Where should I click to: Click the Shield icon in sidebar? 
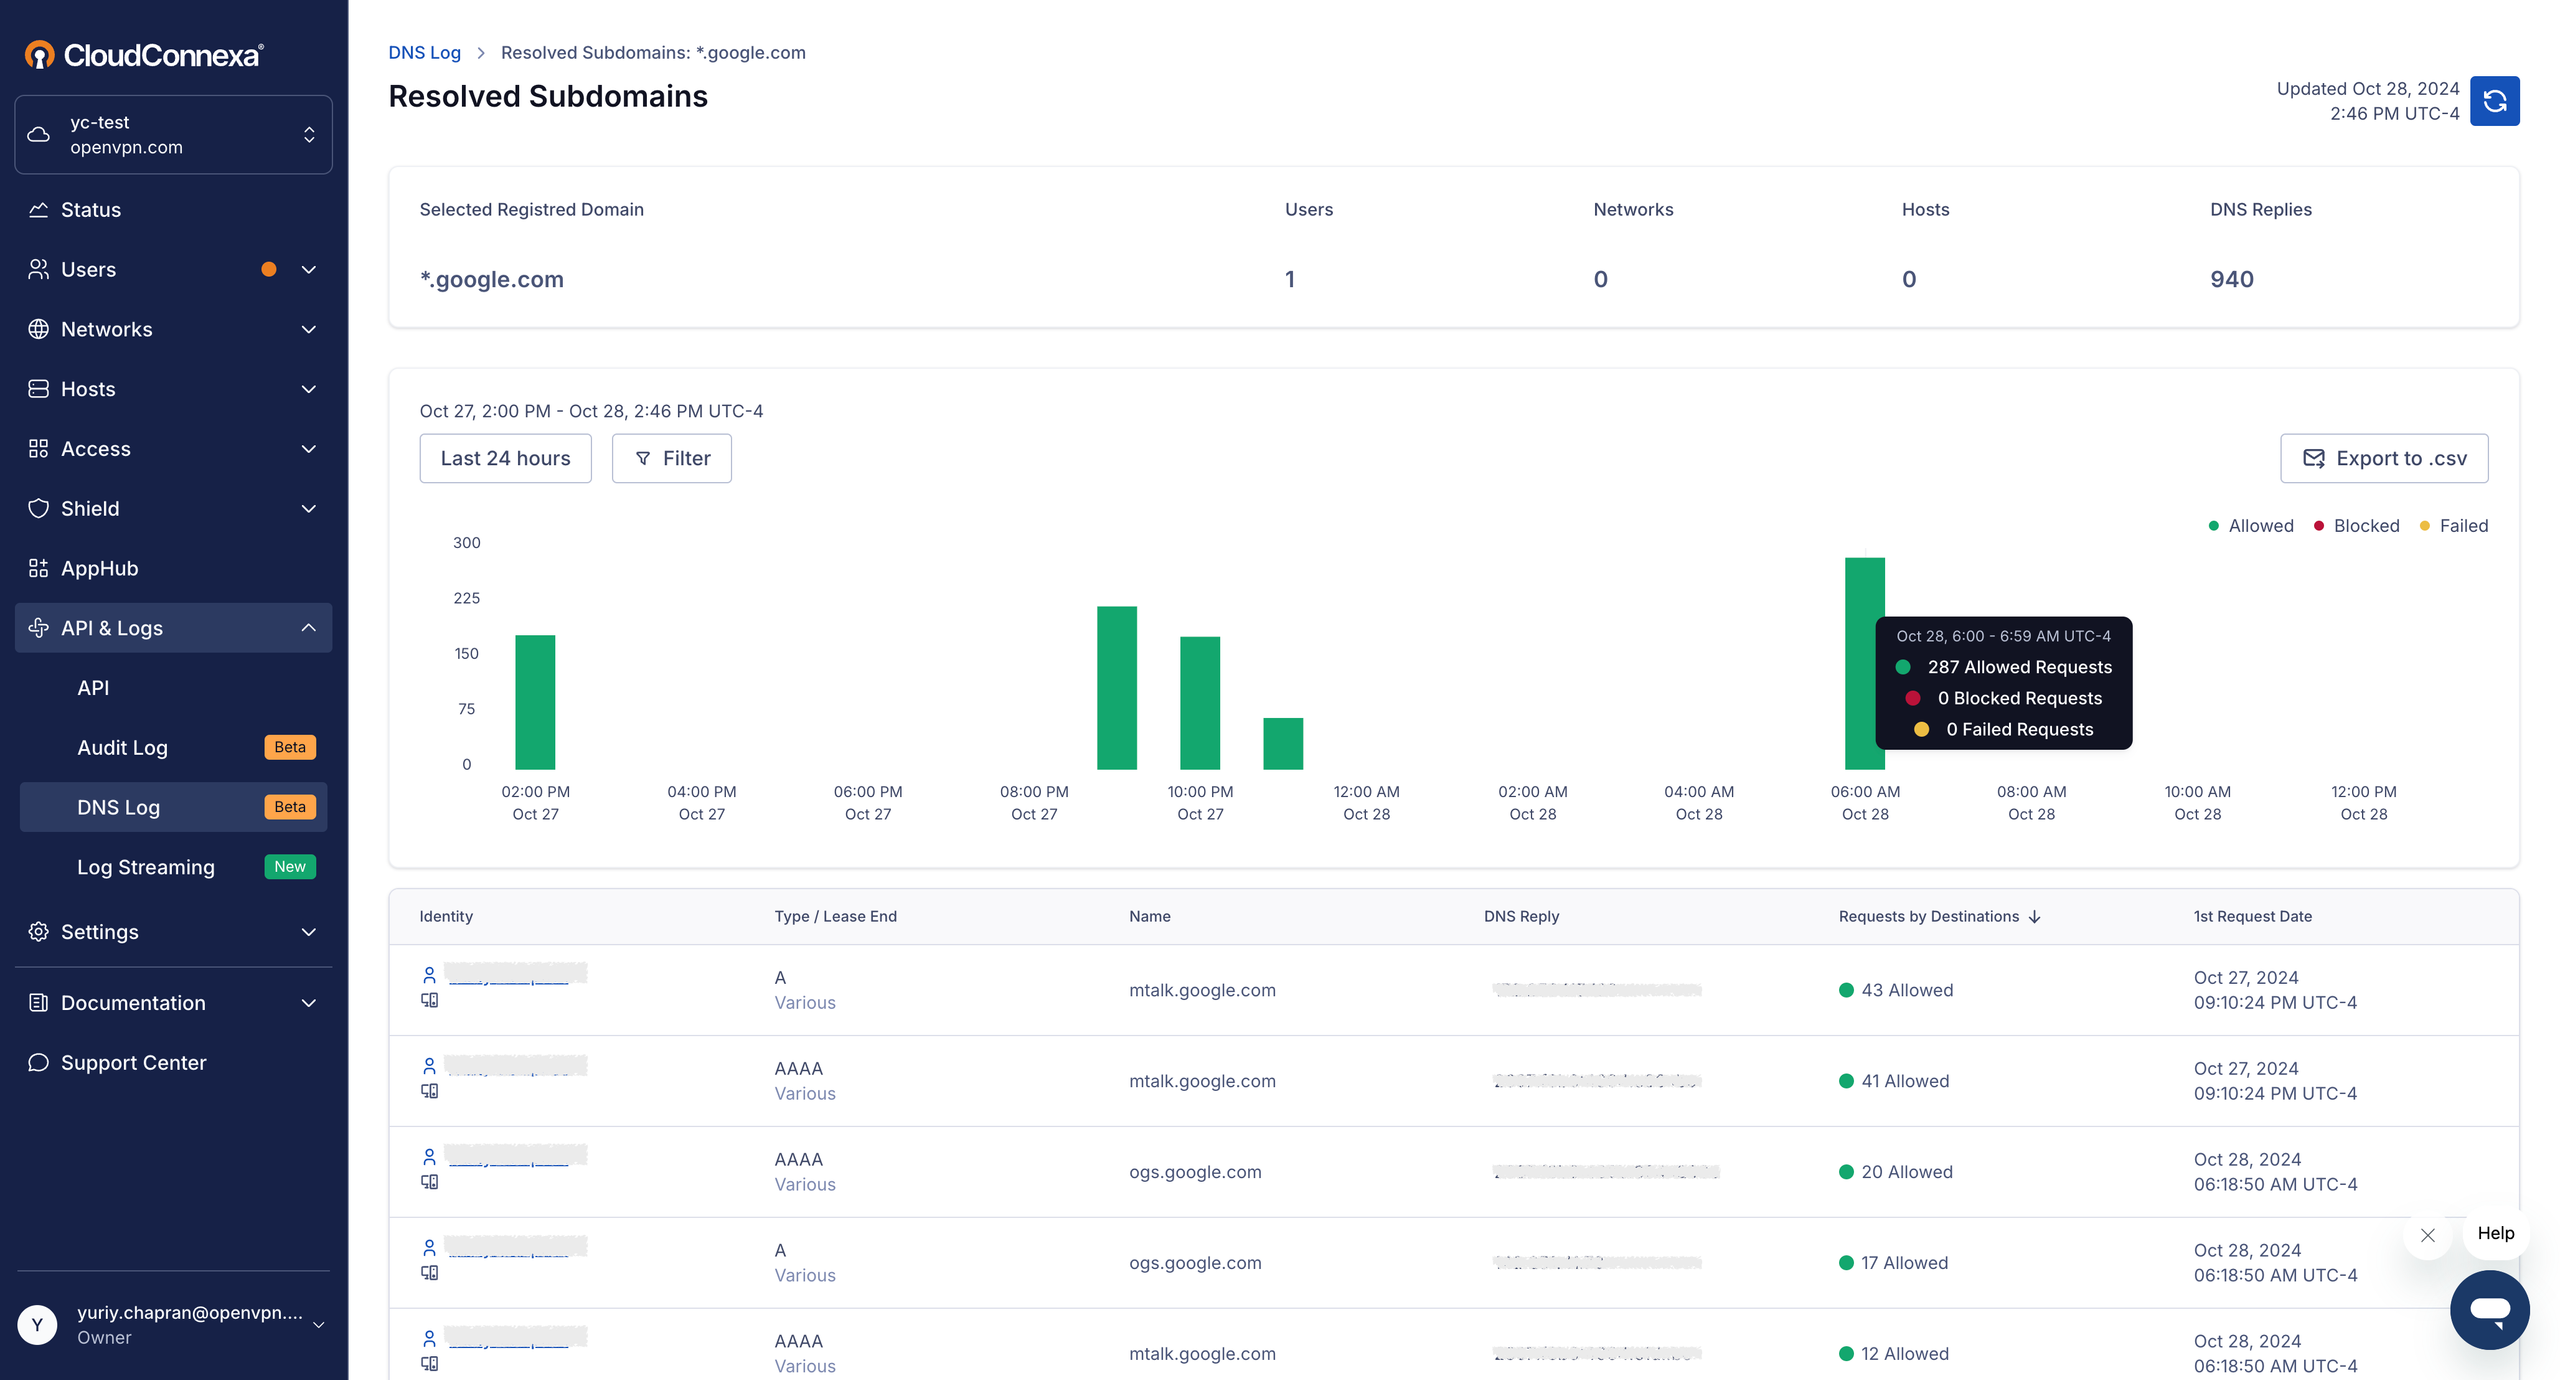(38, 508)
